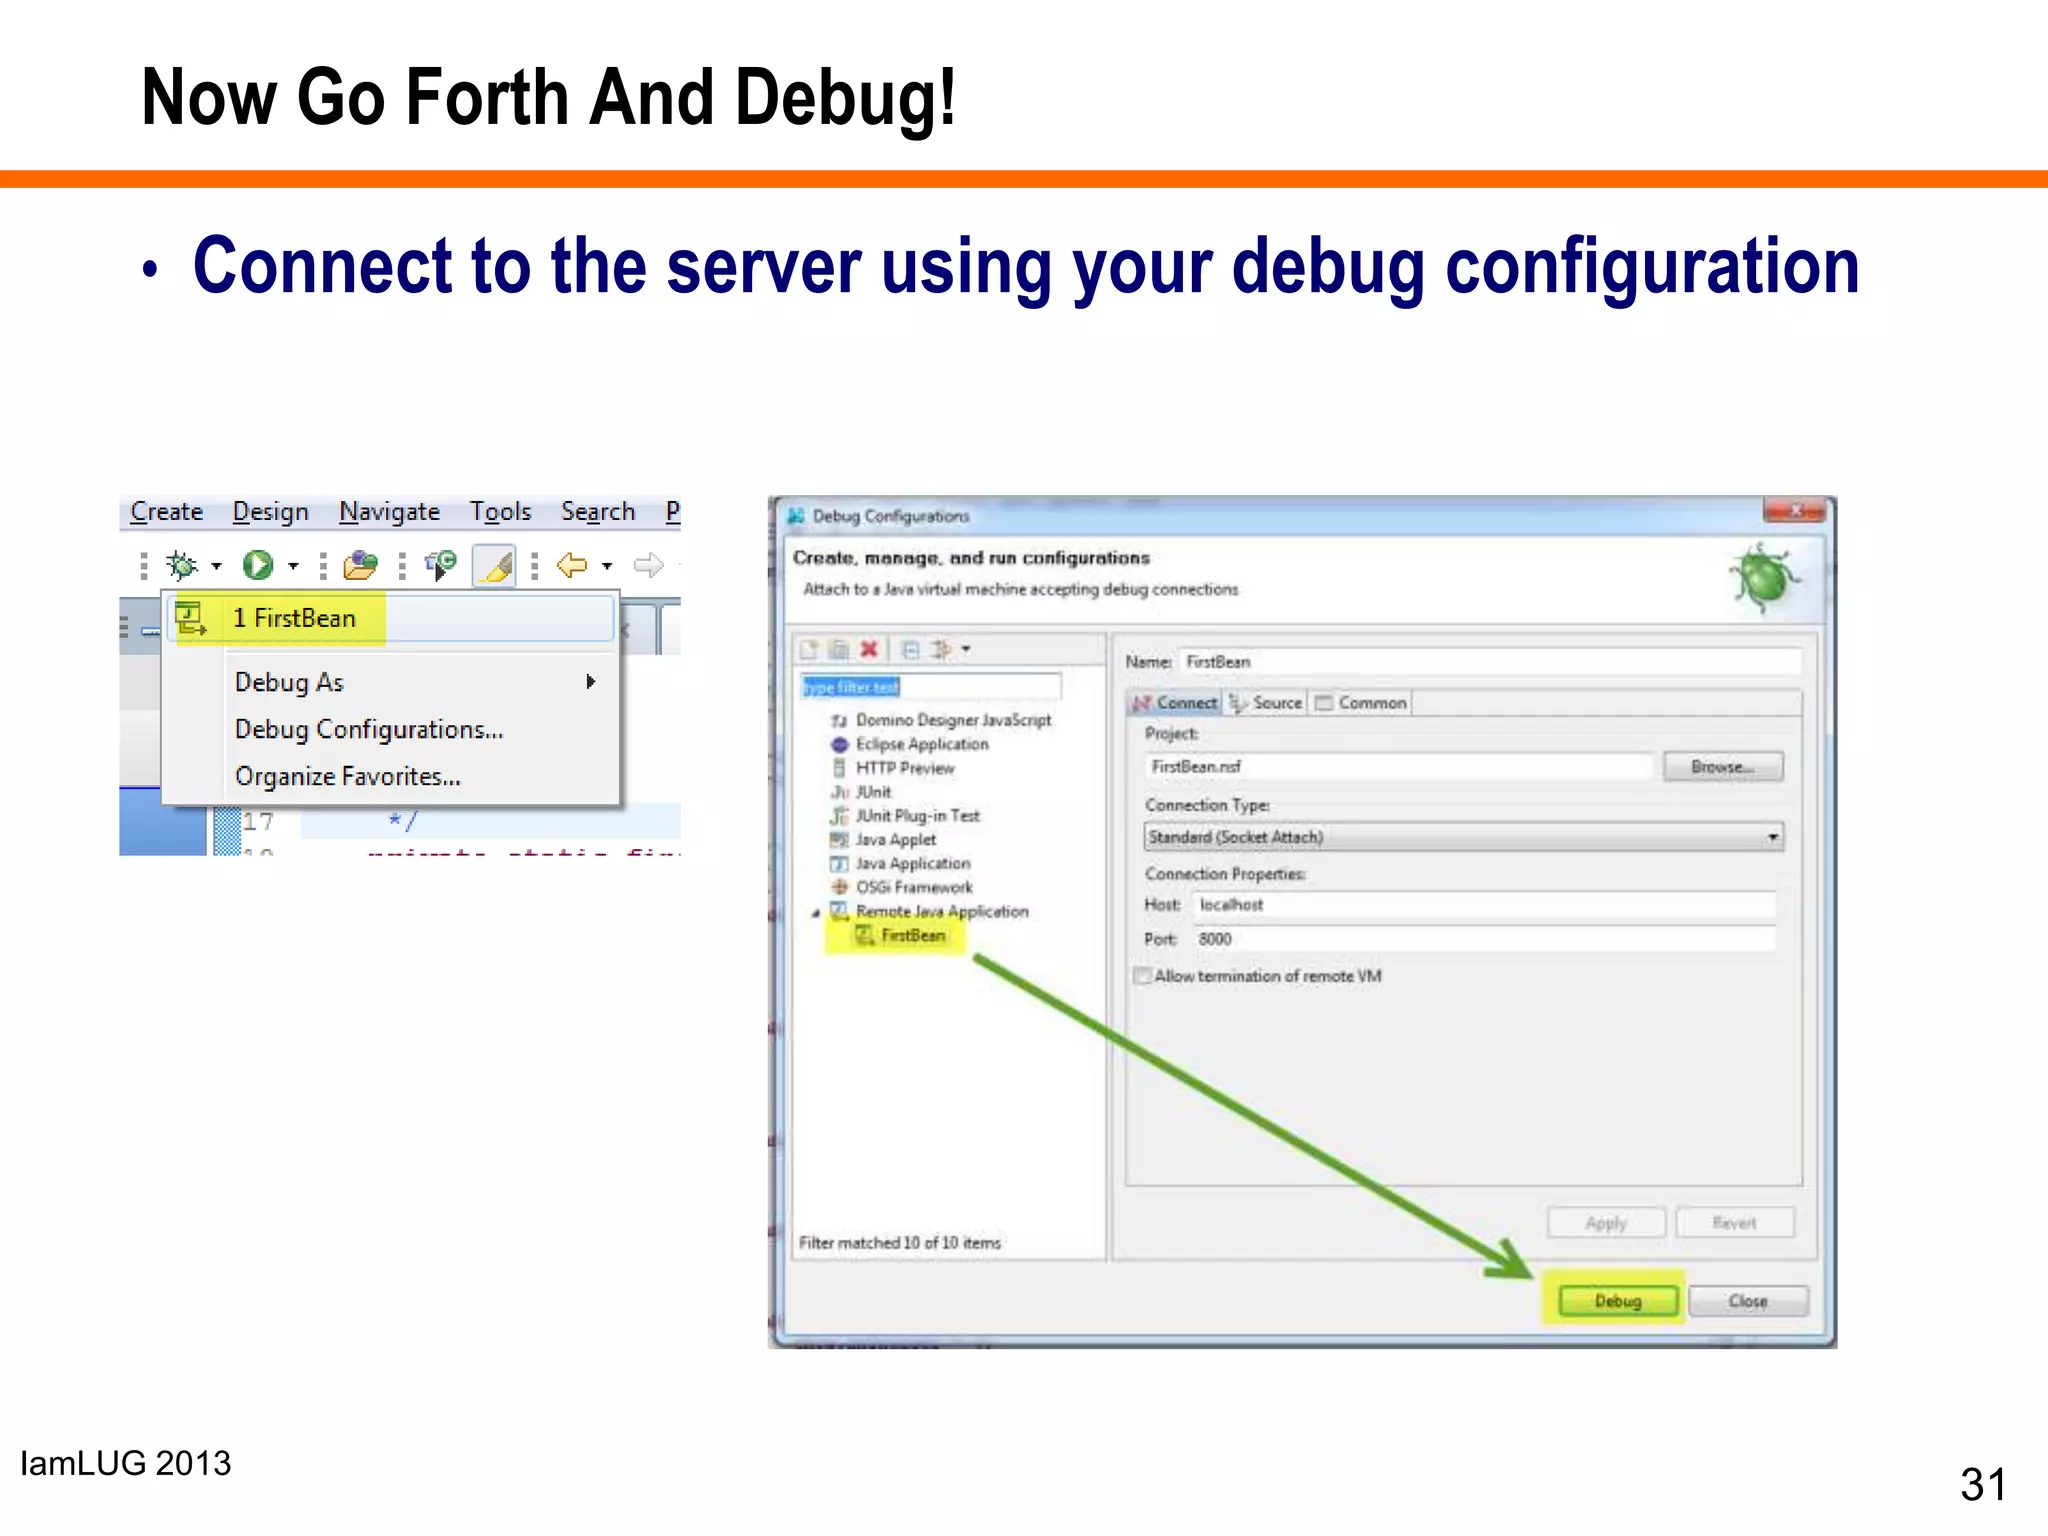Open the filter dropdown arrow in configurations toolbar

point(966,650)
